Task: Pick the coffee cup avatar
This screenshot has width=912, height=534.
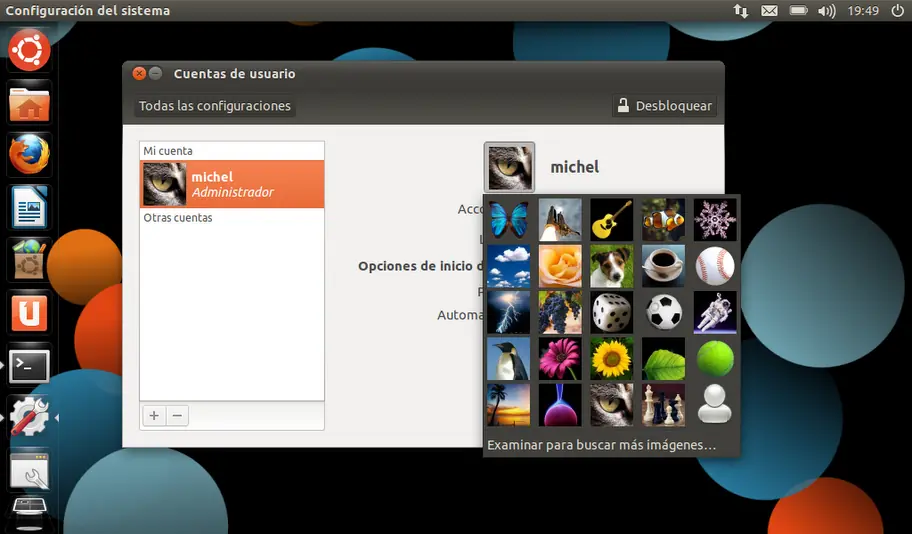Action: pyautogui.click(x=663, y=266)
